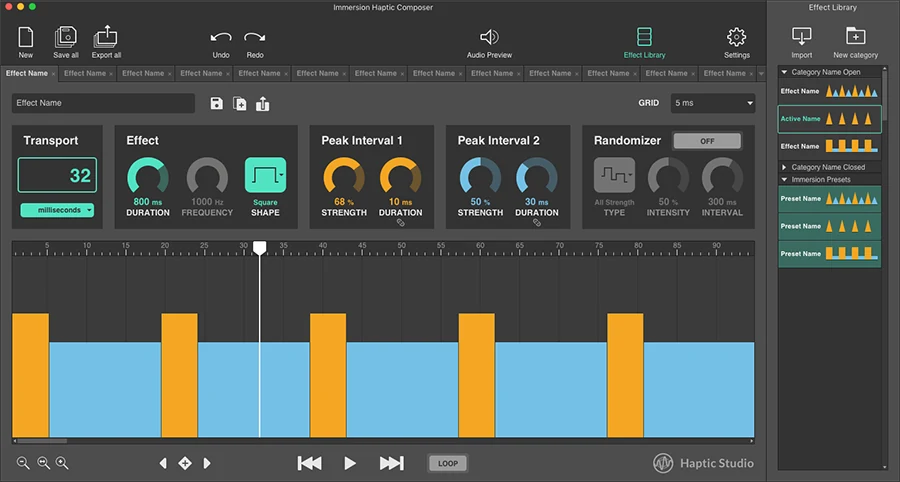The image size is (900, 482).
Task: Click the Redo arrow icon
Action: tap(254, 38)
